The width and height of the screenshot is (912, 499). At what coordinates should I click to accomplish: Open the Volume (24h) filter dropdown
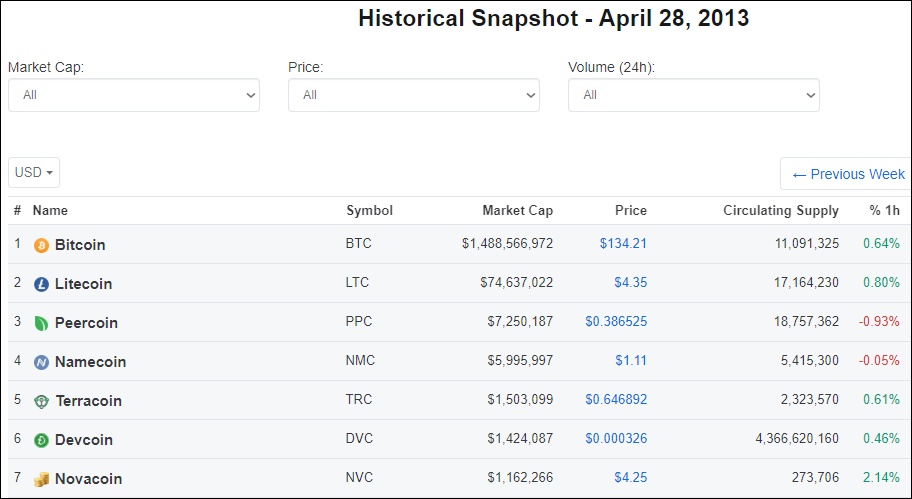[693, 95]
